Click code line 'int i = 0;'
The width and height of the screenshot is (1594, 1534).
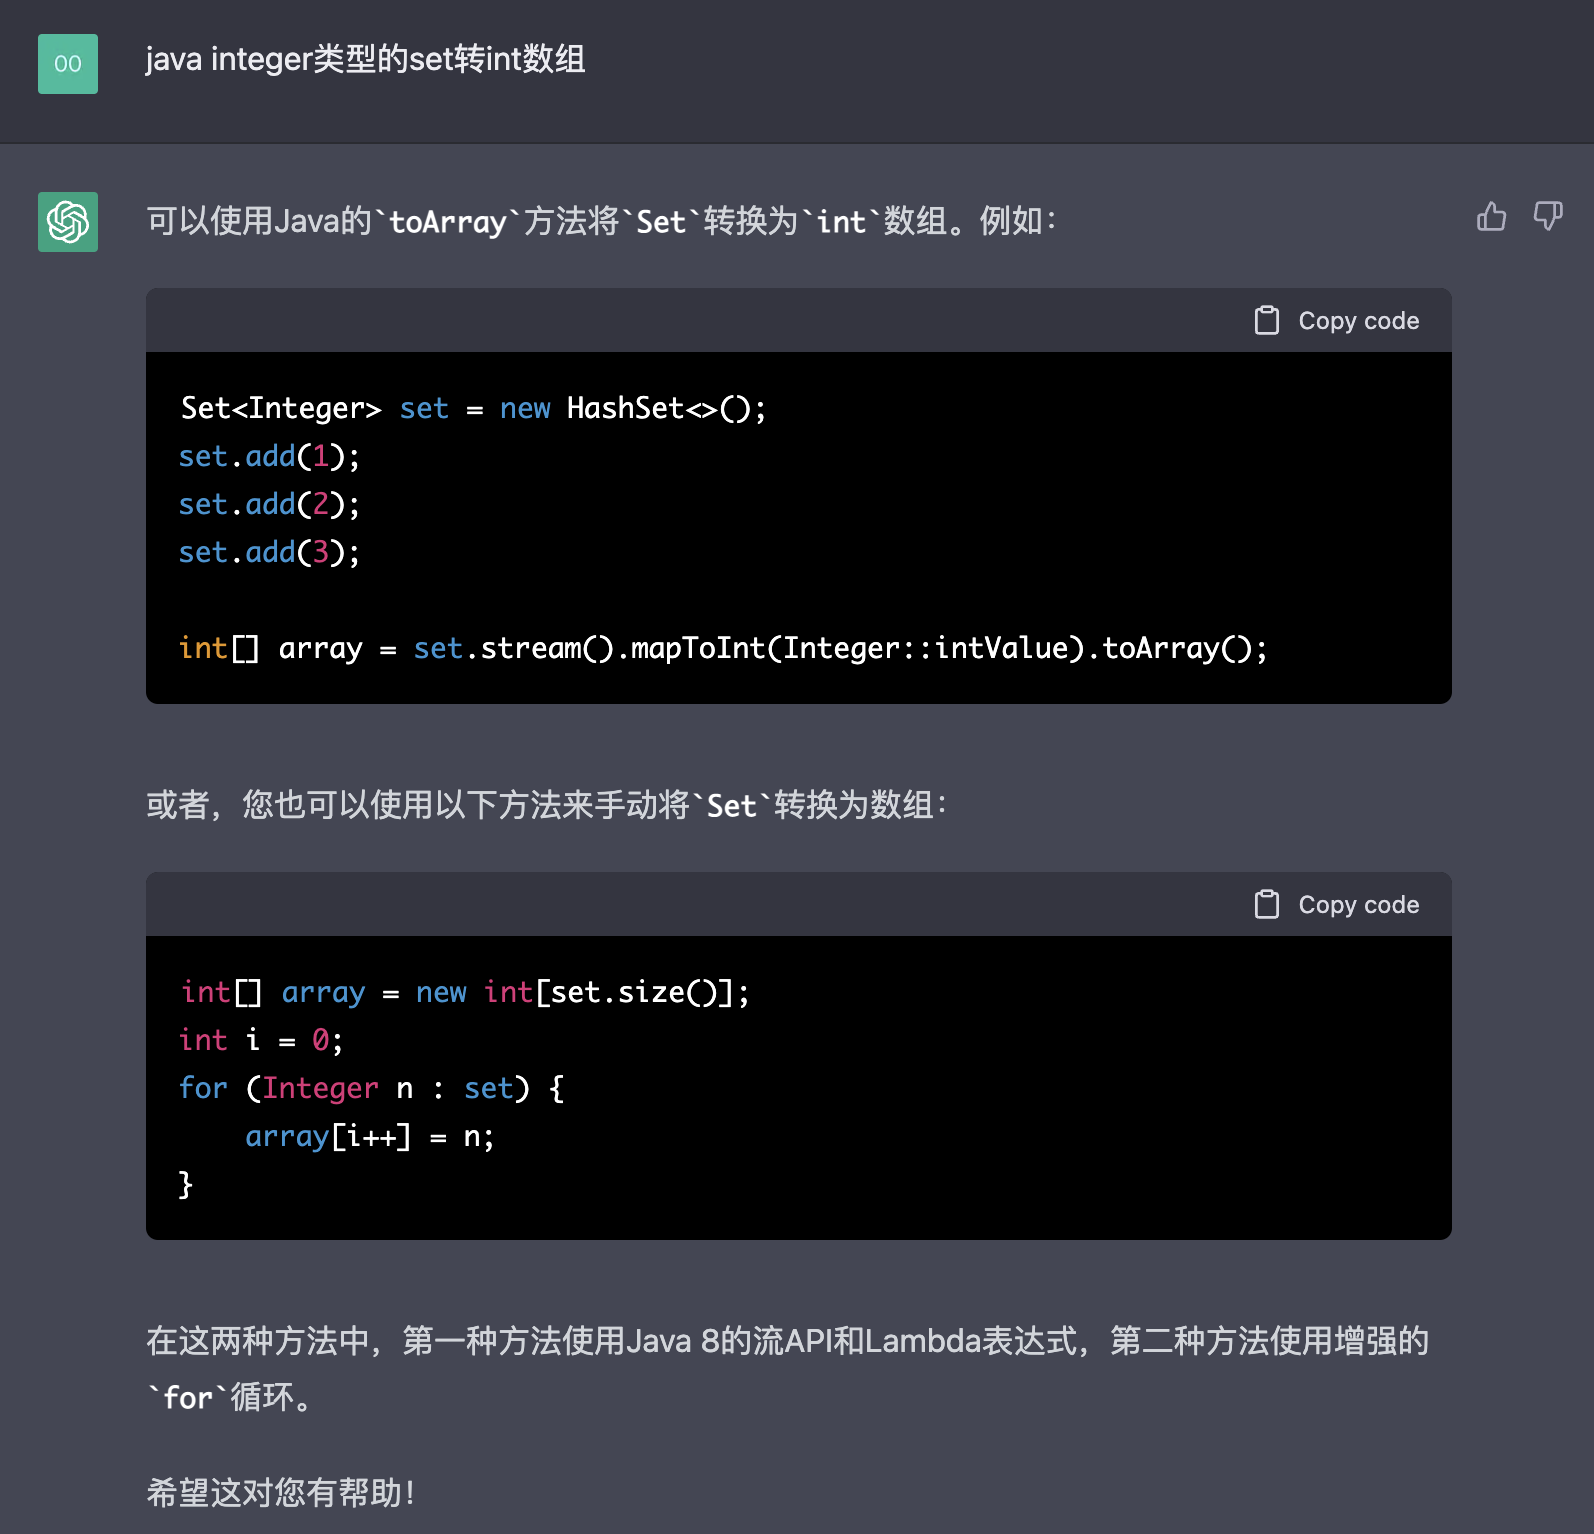[x=261, y=1040]
